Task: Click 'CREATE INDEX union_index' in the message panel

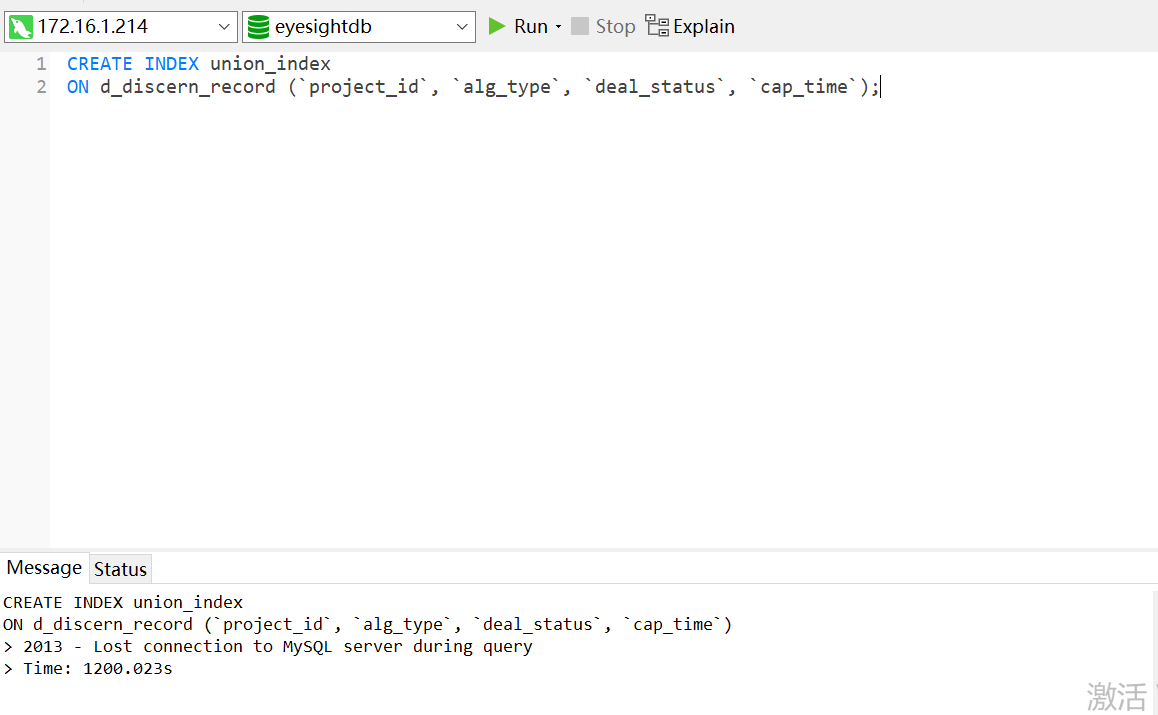Action: pyautogui.click(x=123, y=603)
